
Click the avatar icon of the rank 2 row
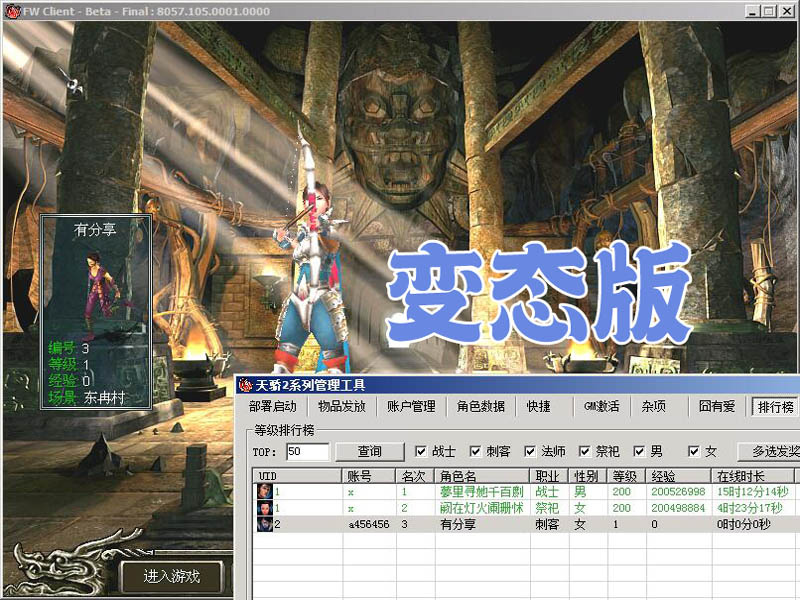point(265,508)
